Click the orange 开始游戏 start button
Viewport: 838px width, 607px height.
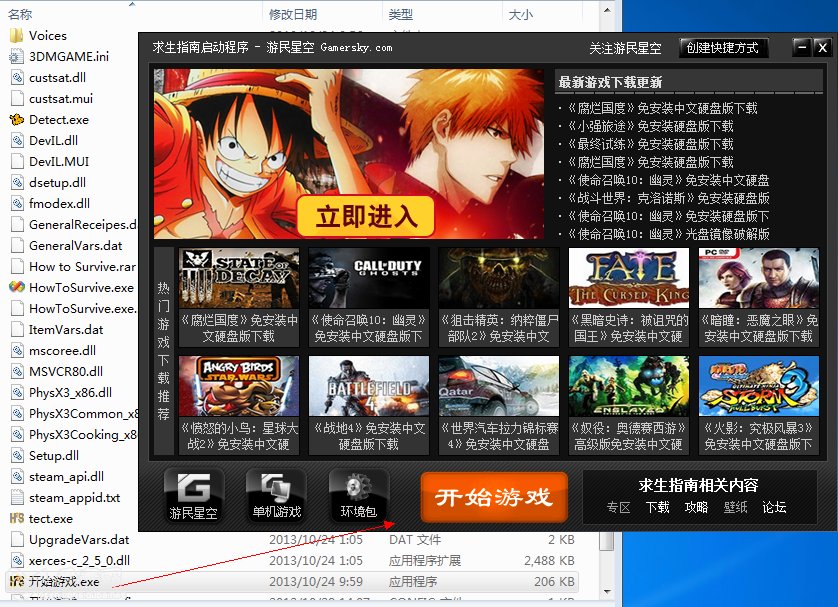pos(494,497)
